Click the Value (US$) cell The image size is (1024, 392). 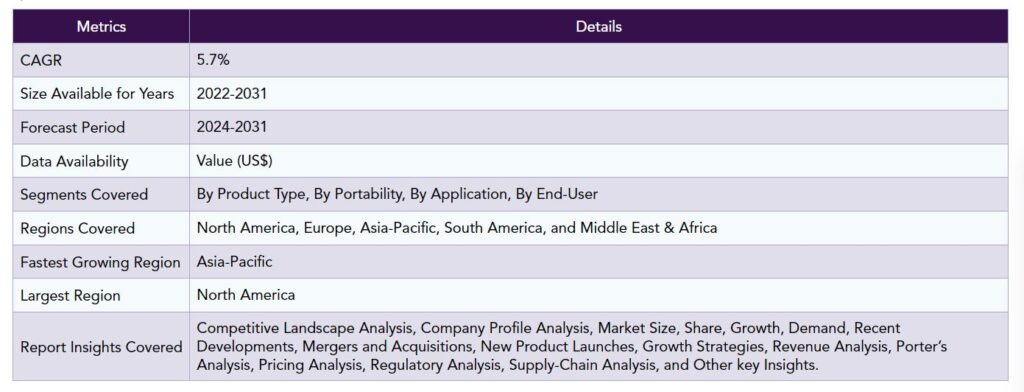coord(234,161)
